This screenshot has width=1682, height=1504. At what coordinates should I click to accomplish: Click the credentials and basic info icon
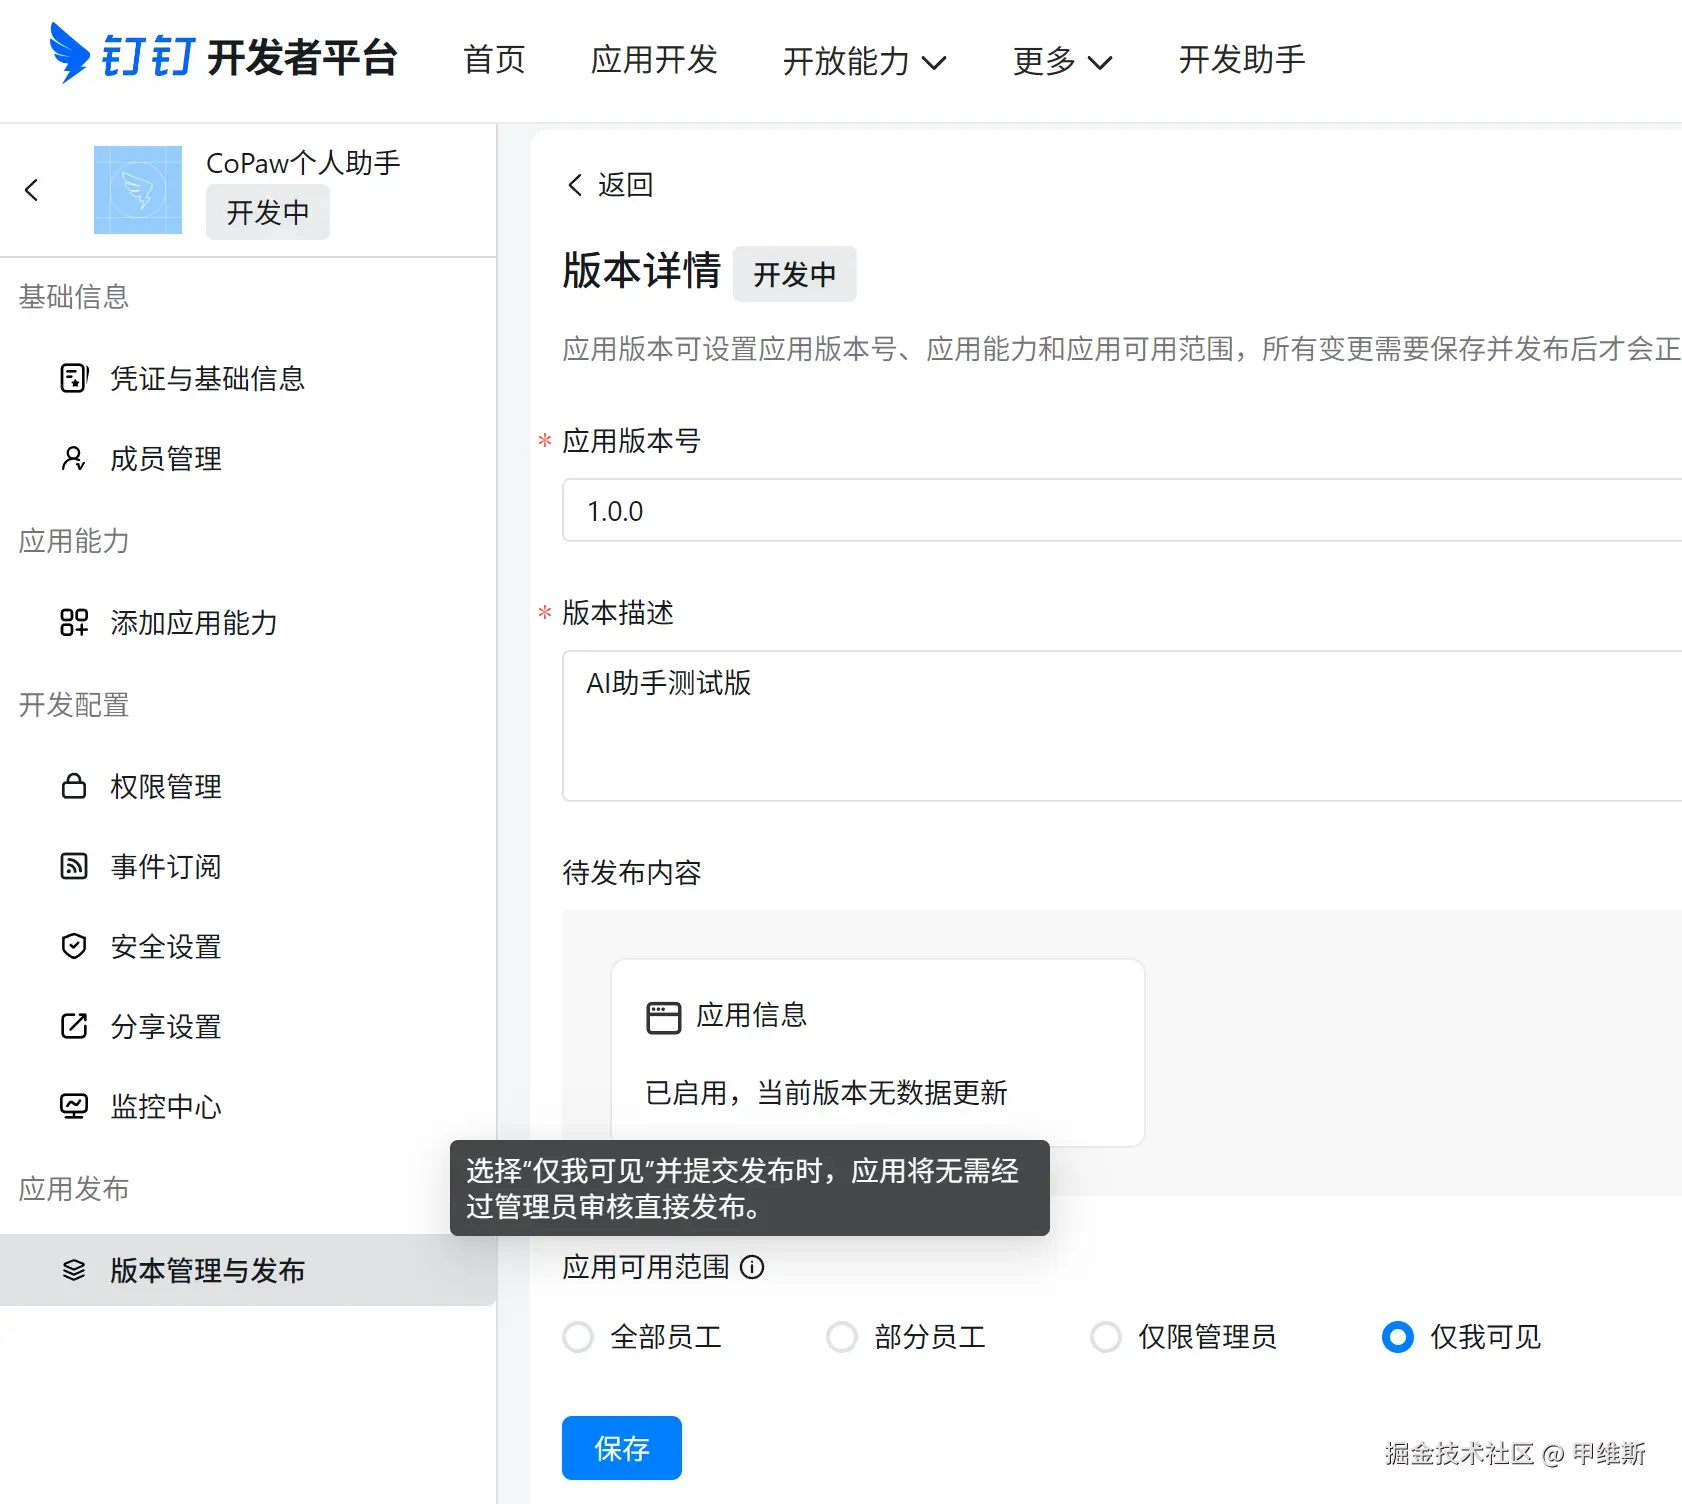[x=75, y=378]
